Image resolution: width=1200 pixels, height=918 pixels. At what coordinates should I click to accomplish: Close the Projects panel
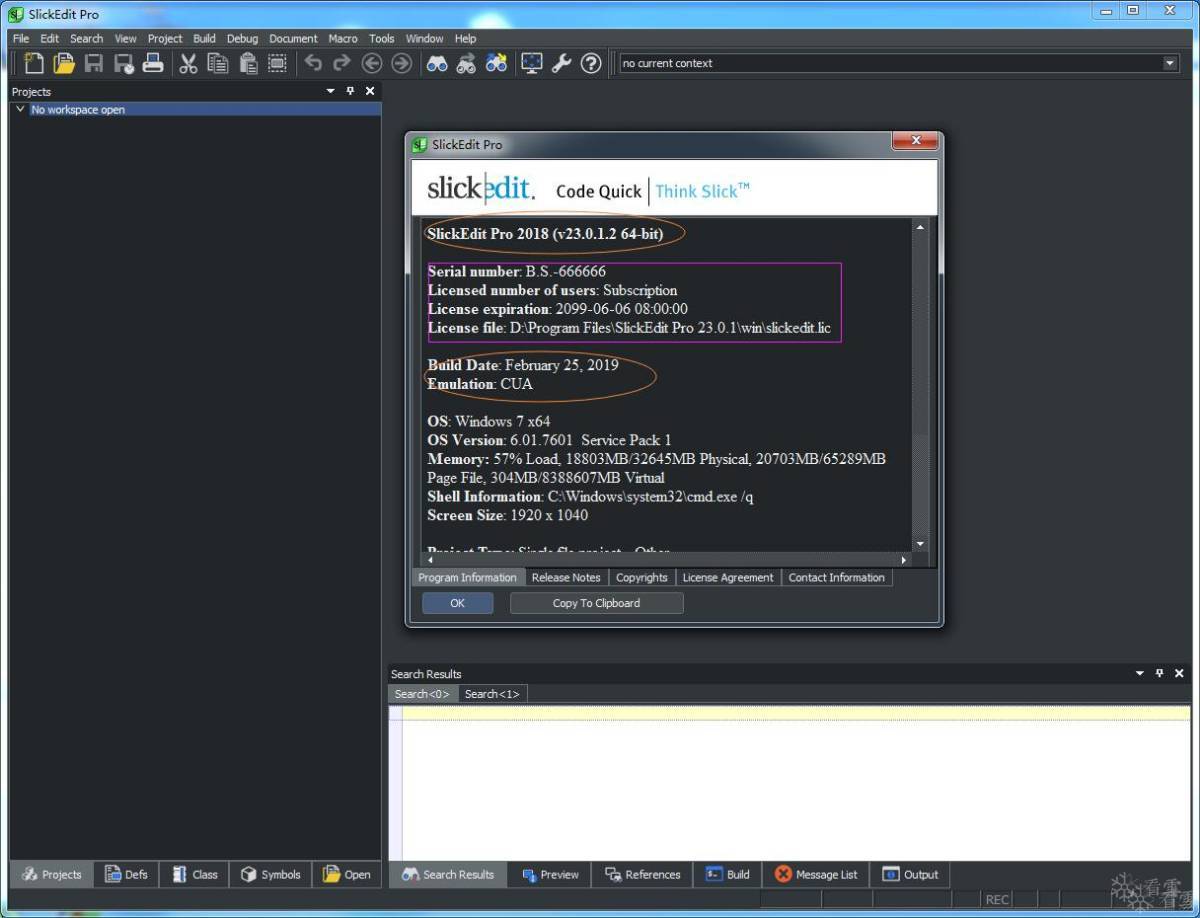tap(370, 91)
